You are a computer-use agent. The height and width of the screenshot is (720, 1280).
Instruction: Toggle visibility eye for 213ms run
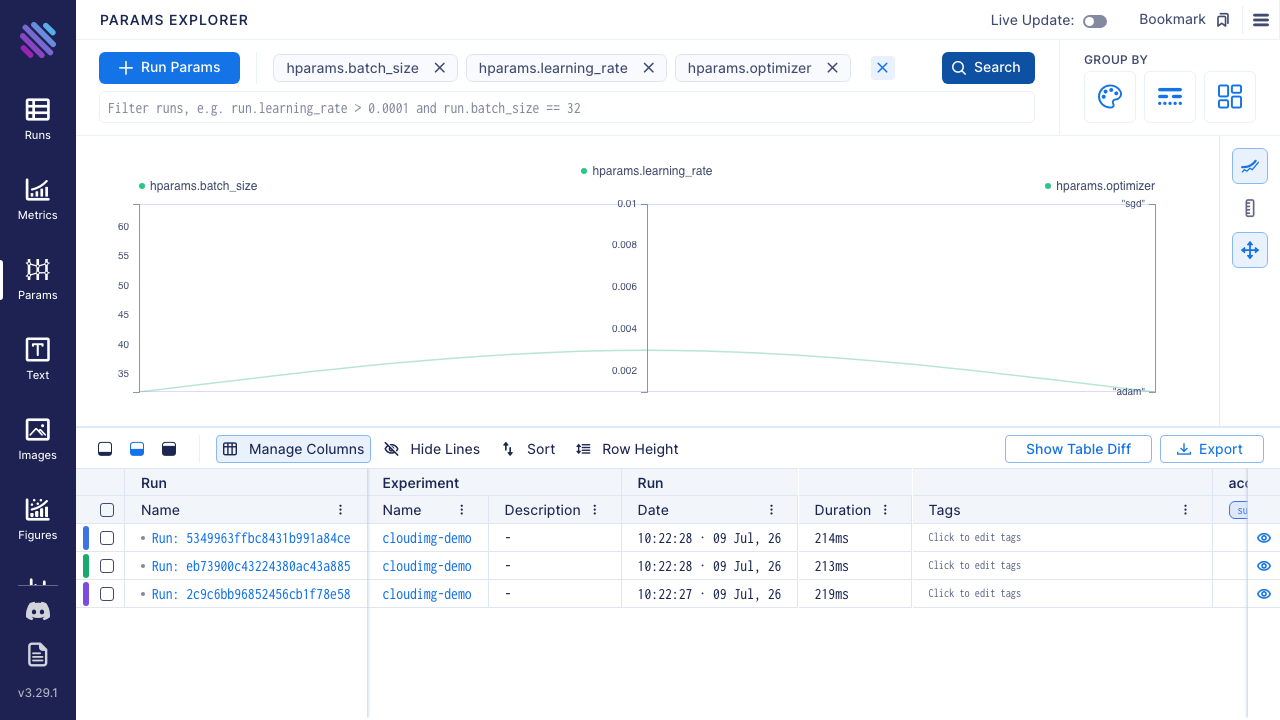coord(1264,566)
